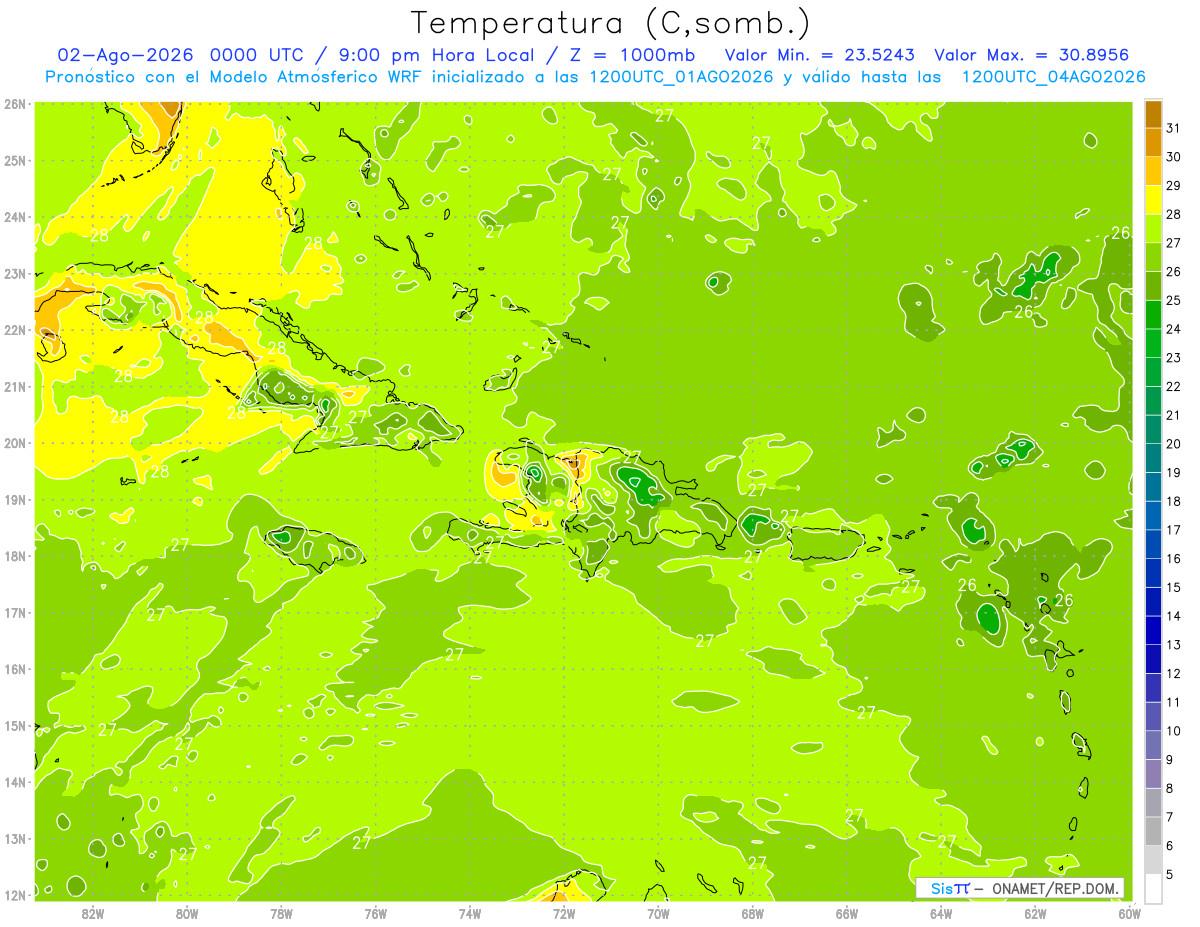Select the '02-Ago-2026 0000 UTC' date text
This screenshot has height=927, width=1200.
(x=183, y=55)
